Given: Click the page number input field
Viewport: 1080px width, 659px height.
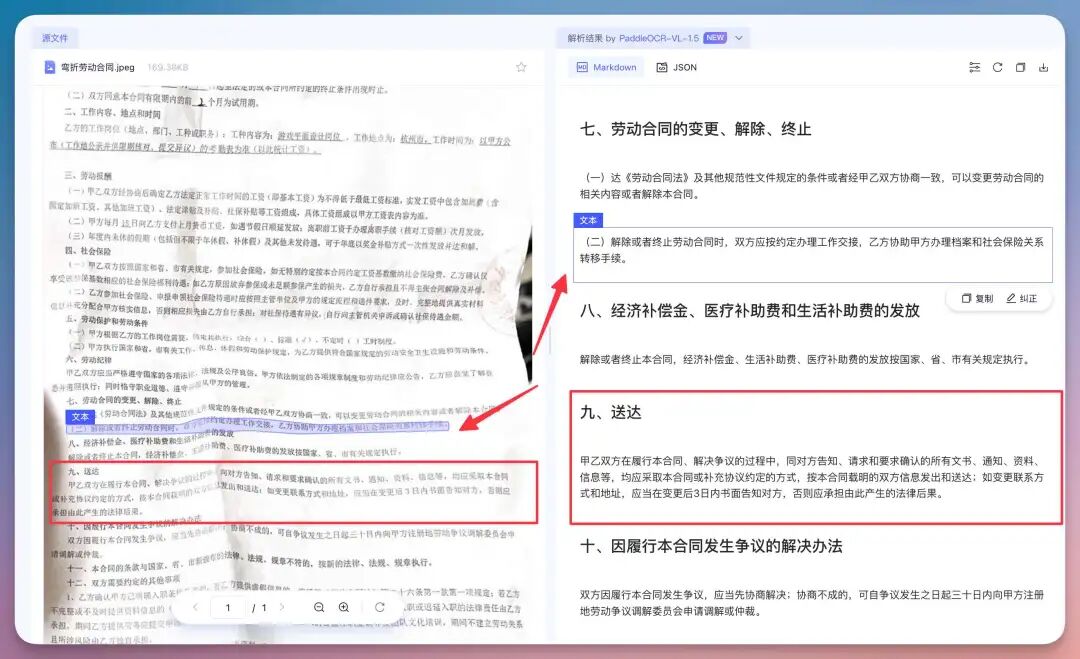Looking at the screenshot, I should click(228, 606).
